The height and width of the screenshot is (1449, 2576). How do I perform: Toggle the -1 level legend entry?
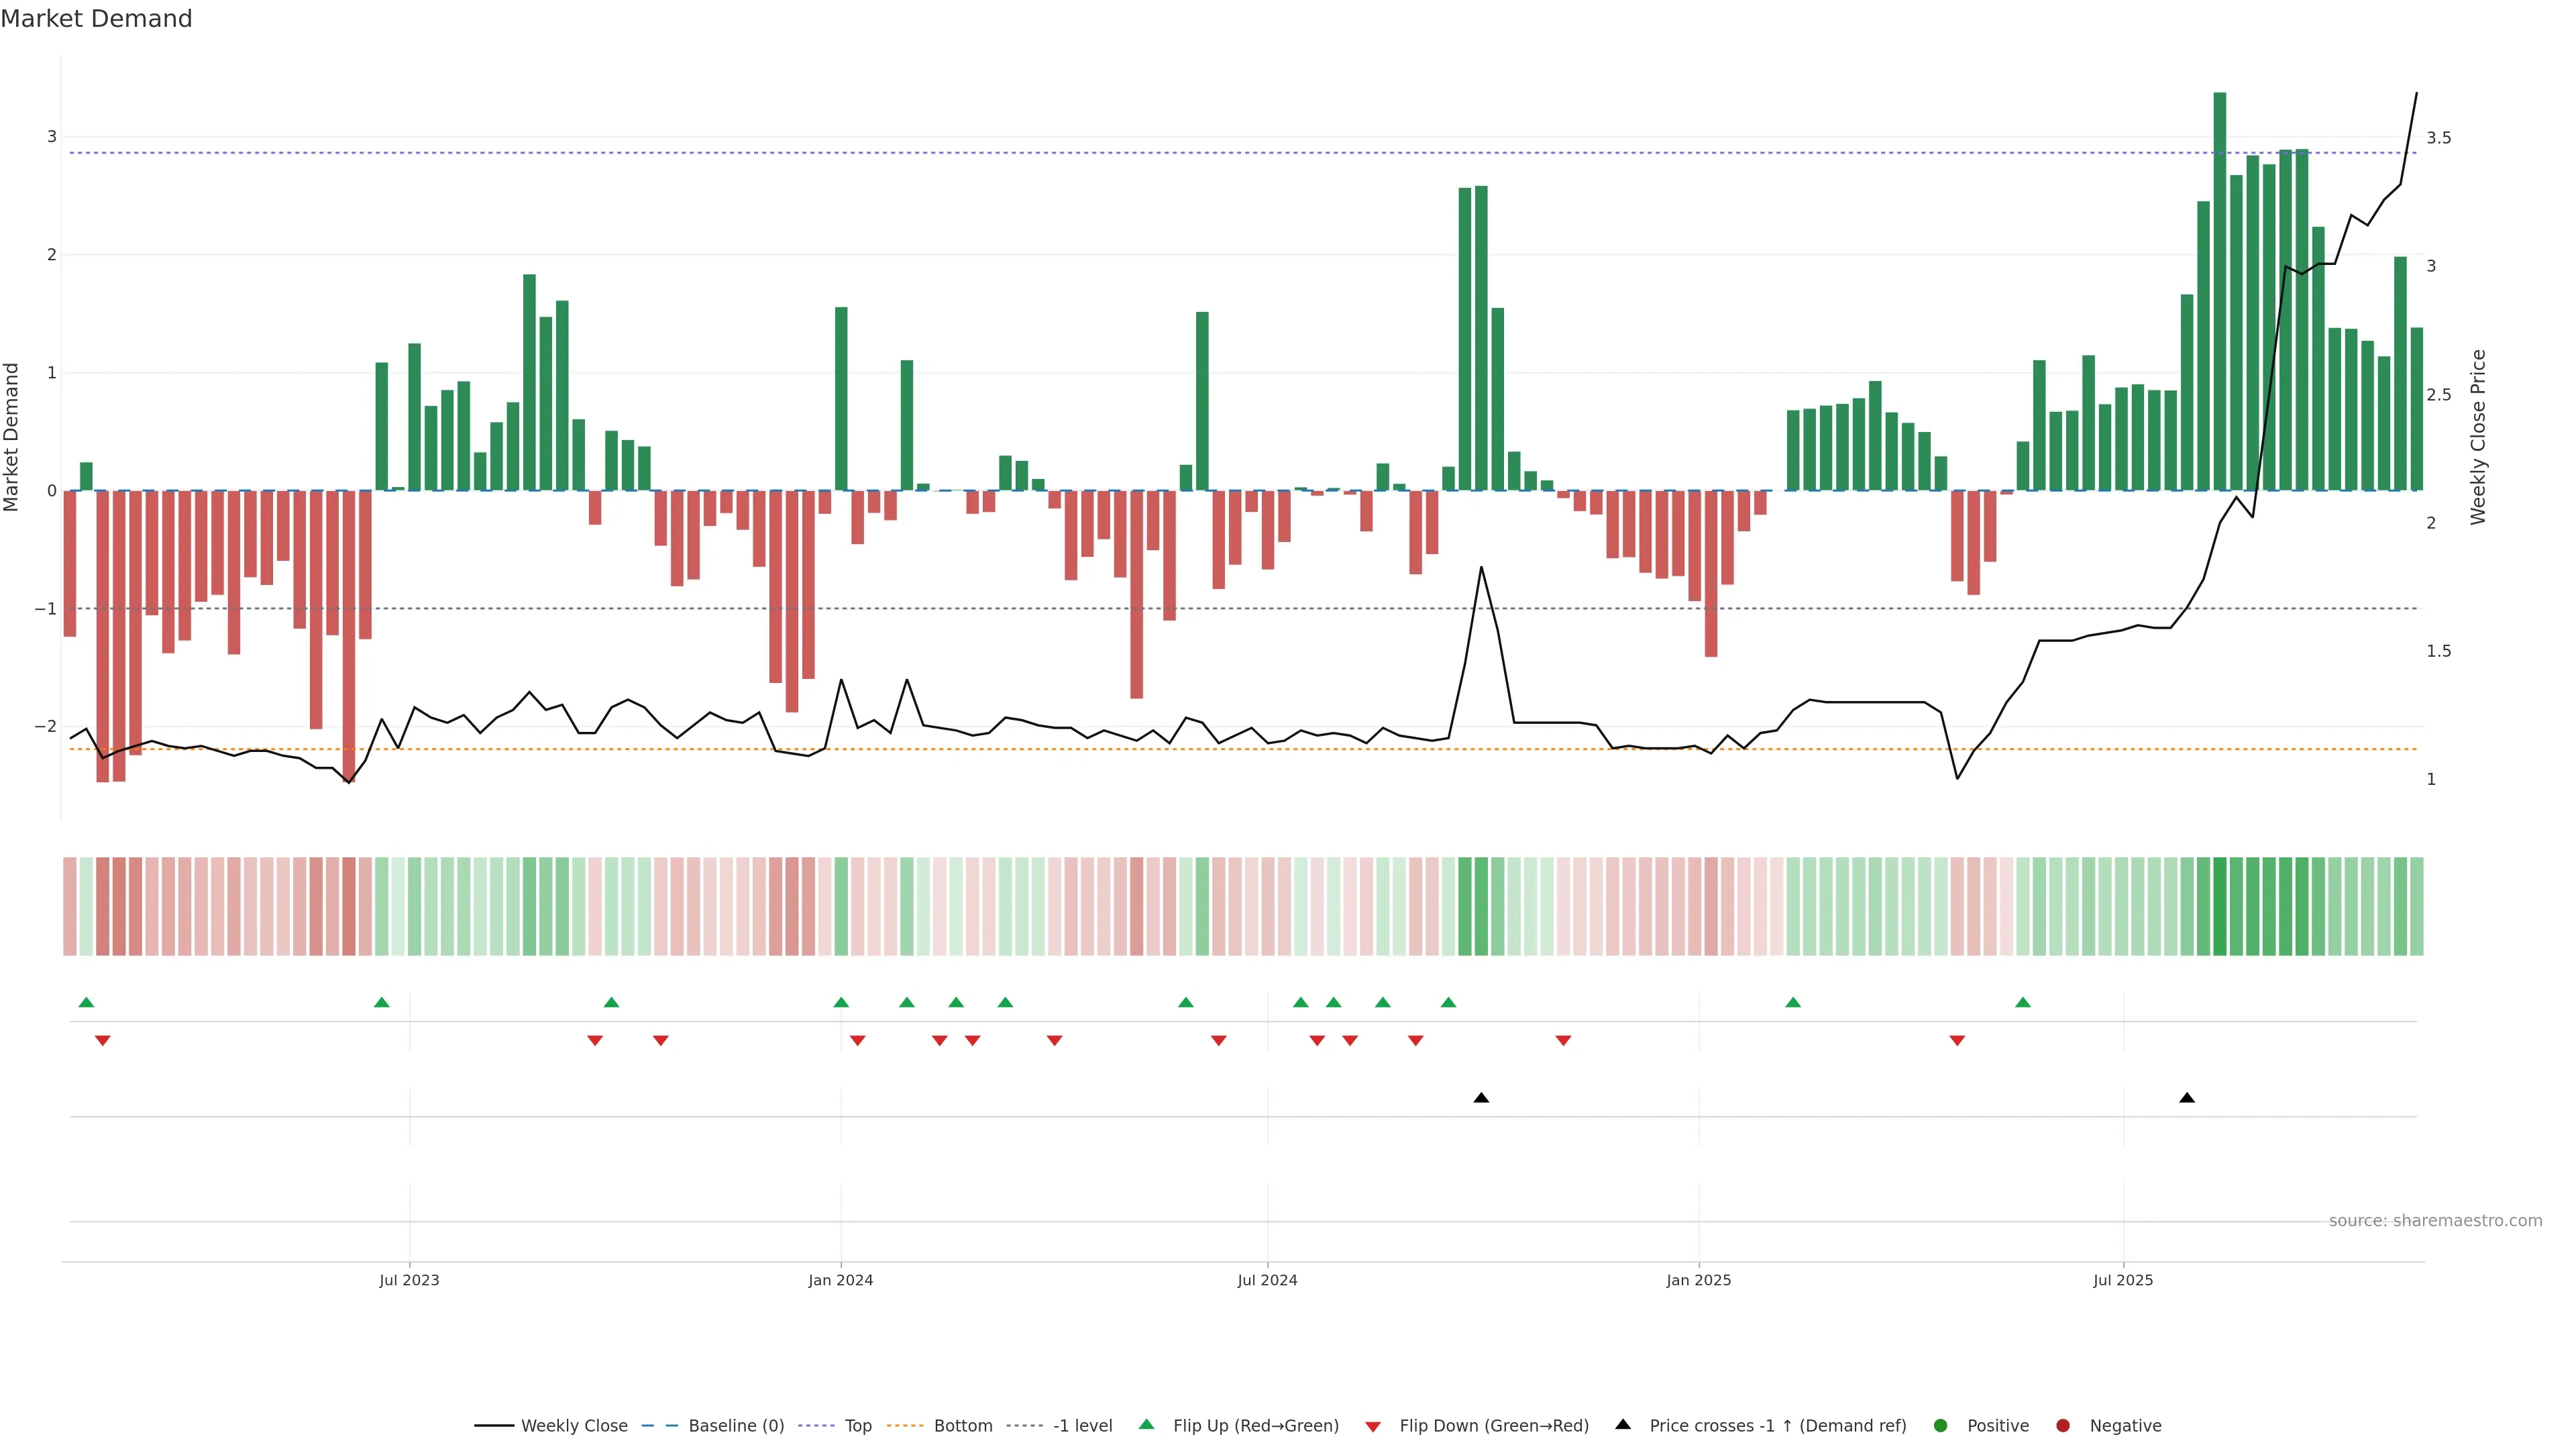click(x=1082, y=1425)
